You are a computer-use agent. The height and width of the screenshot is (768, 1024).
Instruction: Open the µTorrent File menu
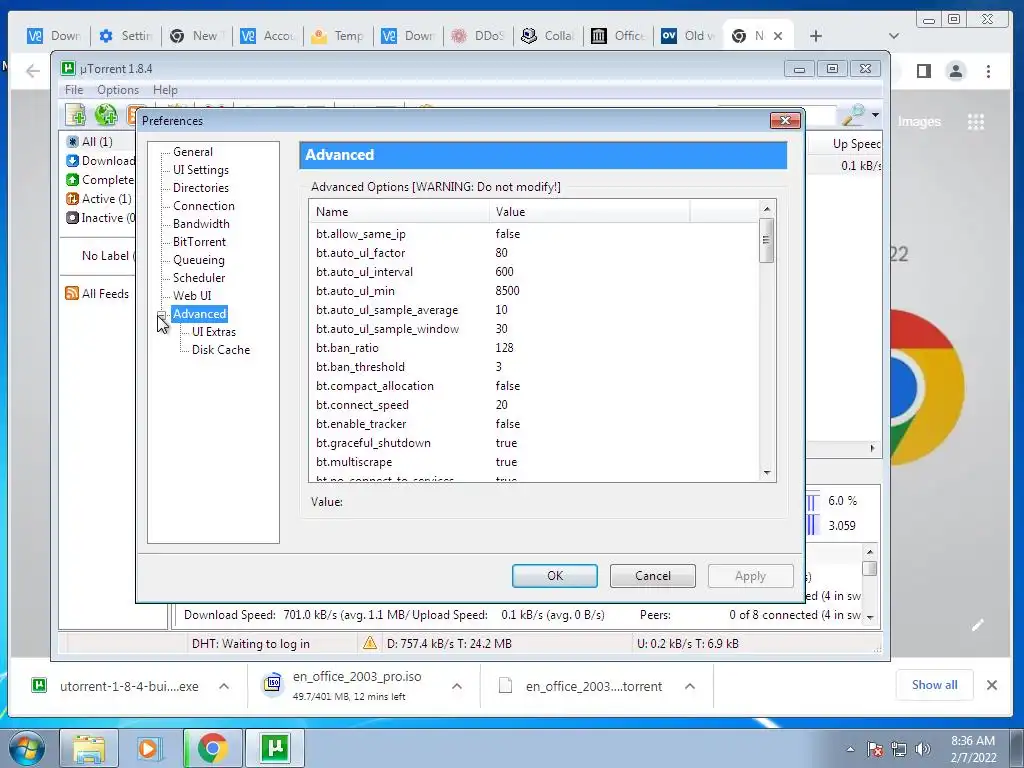pyautogui.click(x=74, y=89)
